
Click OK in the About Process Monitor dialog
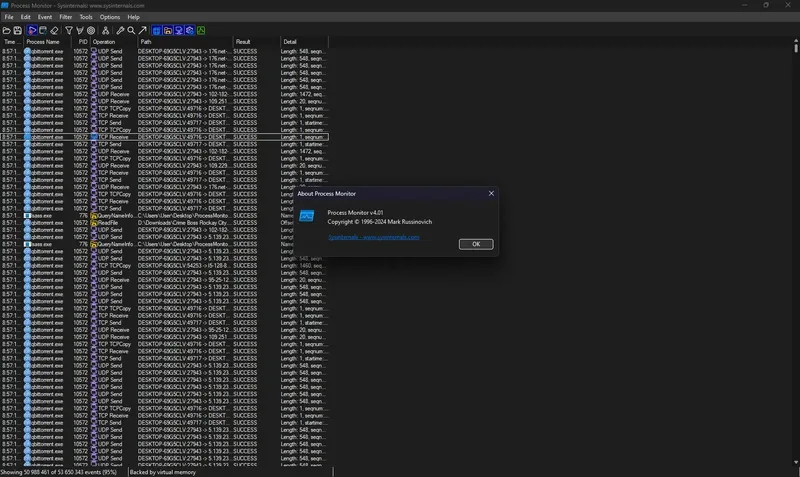(x=476, y=244)
